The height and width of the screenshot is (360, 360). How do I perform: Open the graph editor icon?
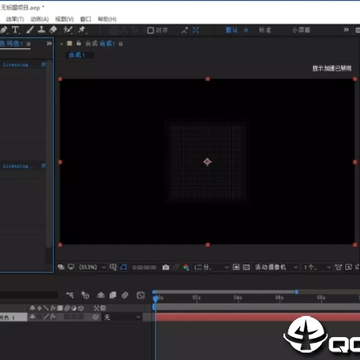(x=141, y=295)
